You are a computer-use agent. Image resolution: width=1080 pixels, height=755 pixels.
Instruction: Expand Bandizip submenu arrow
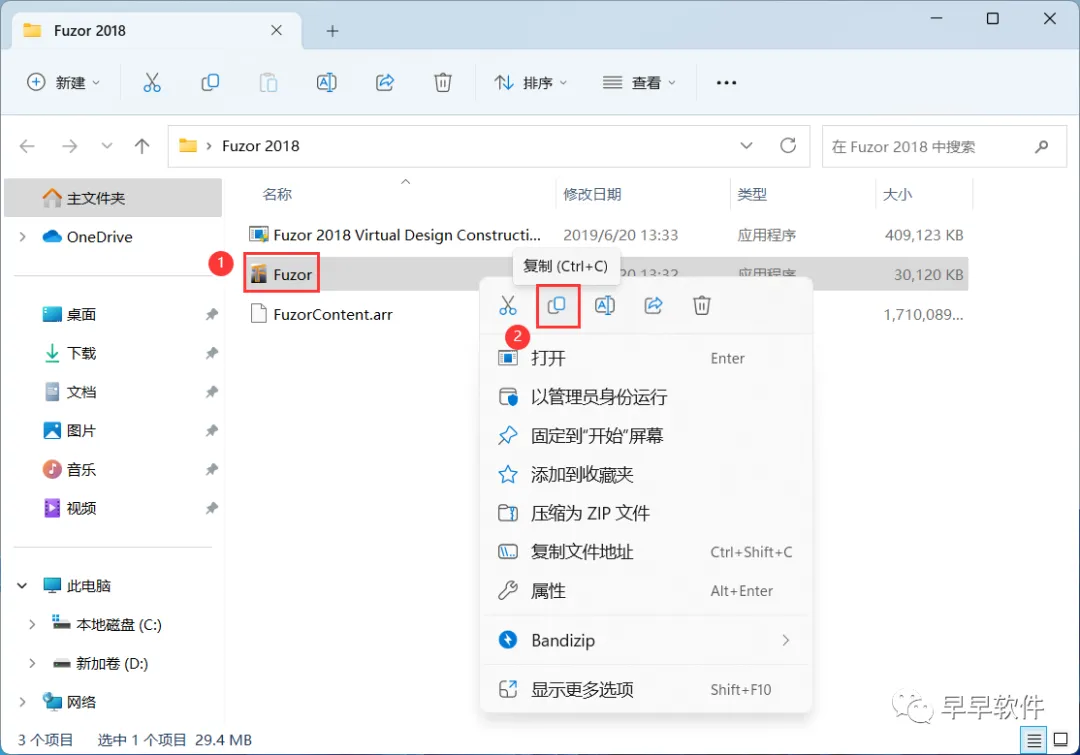coord(786,640)
